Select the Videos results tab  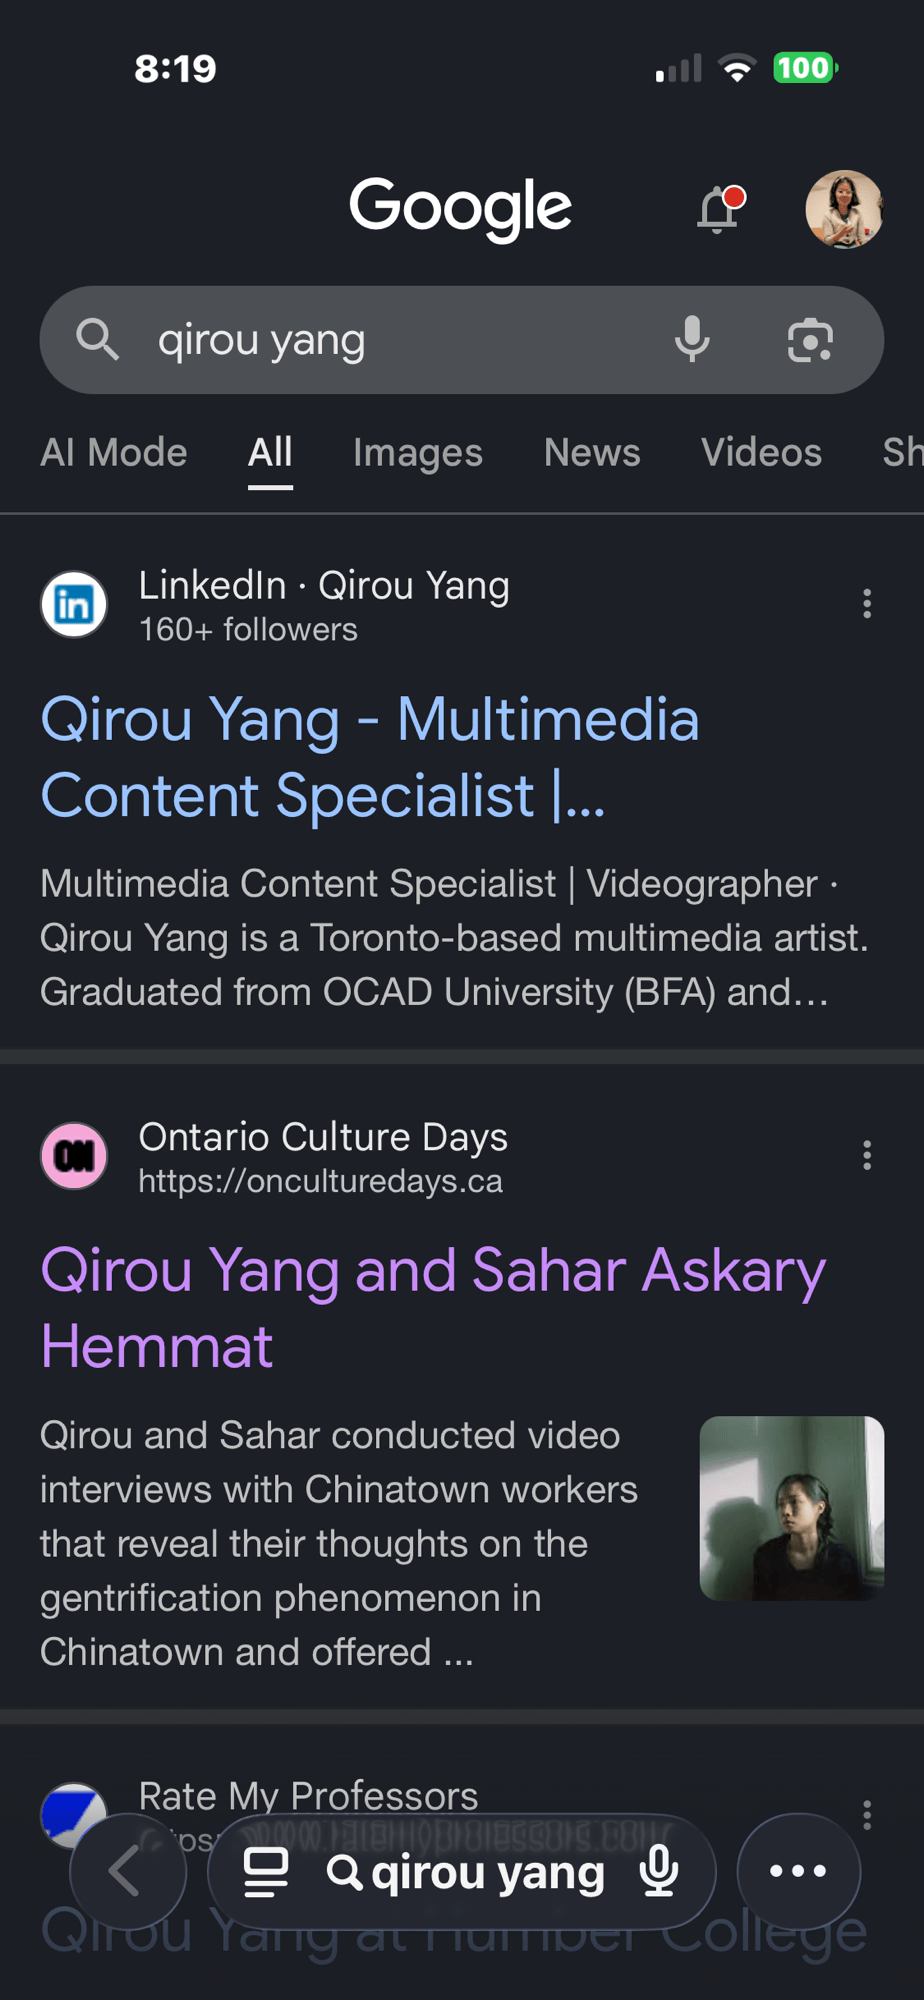pyautogui.click(x=761, y=453)
